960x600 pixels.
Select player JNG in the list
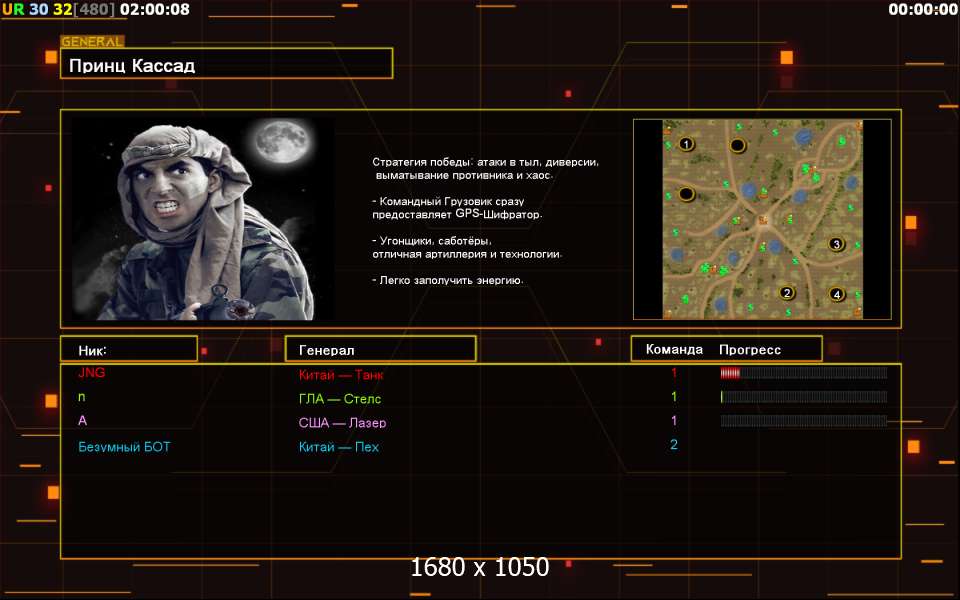91,373
